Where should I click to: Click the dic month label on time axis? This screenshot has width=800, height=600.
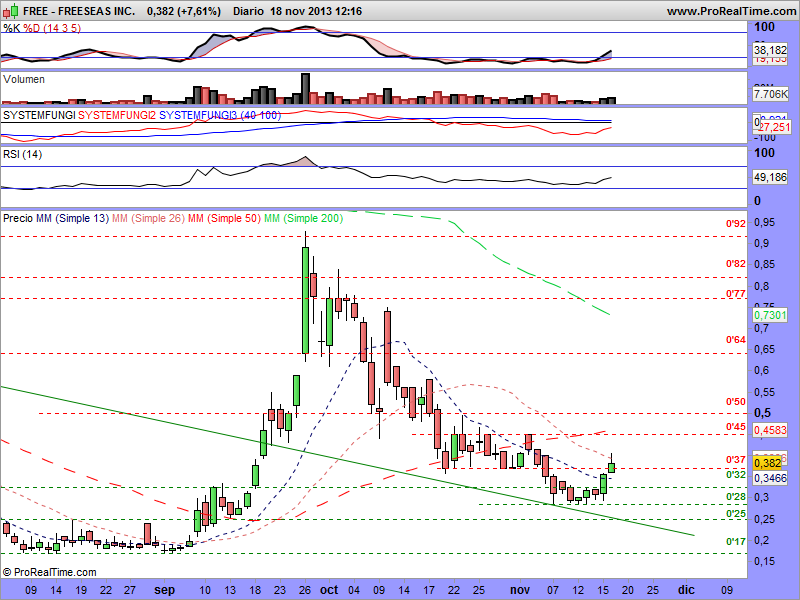(686, 590)
